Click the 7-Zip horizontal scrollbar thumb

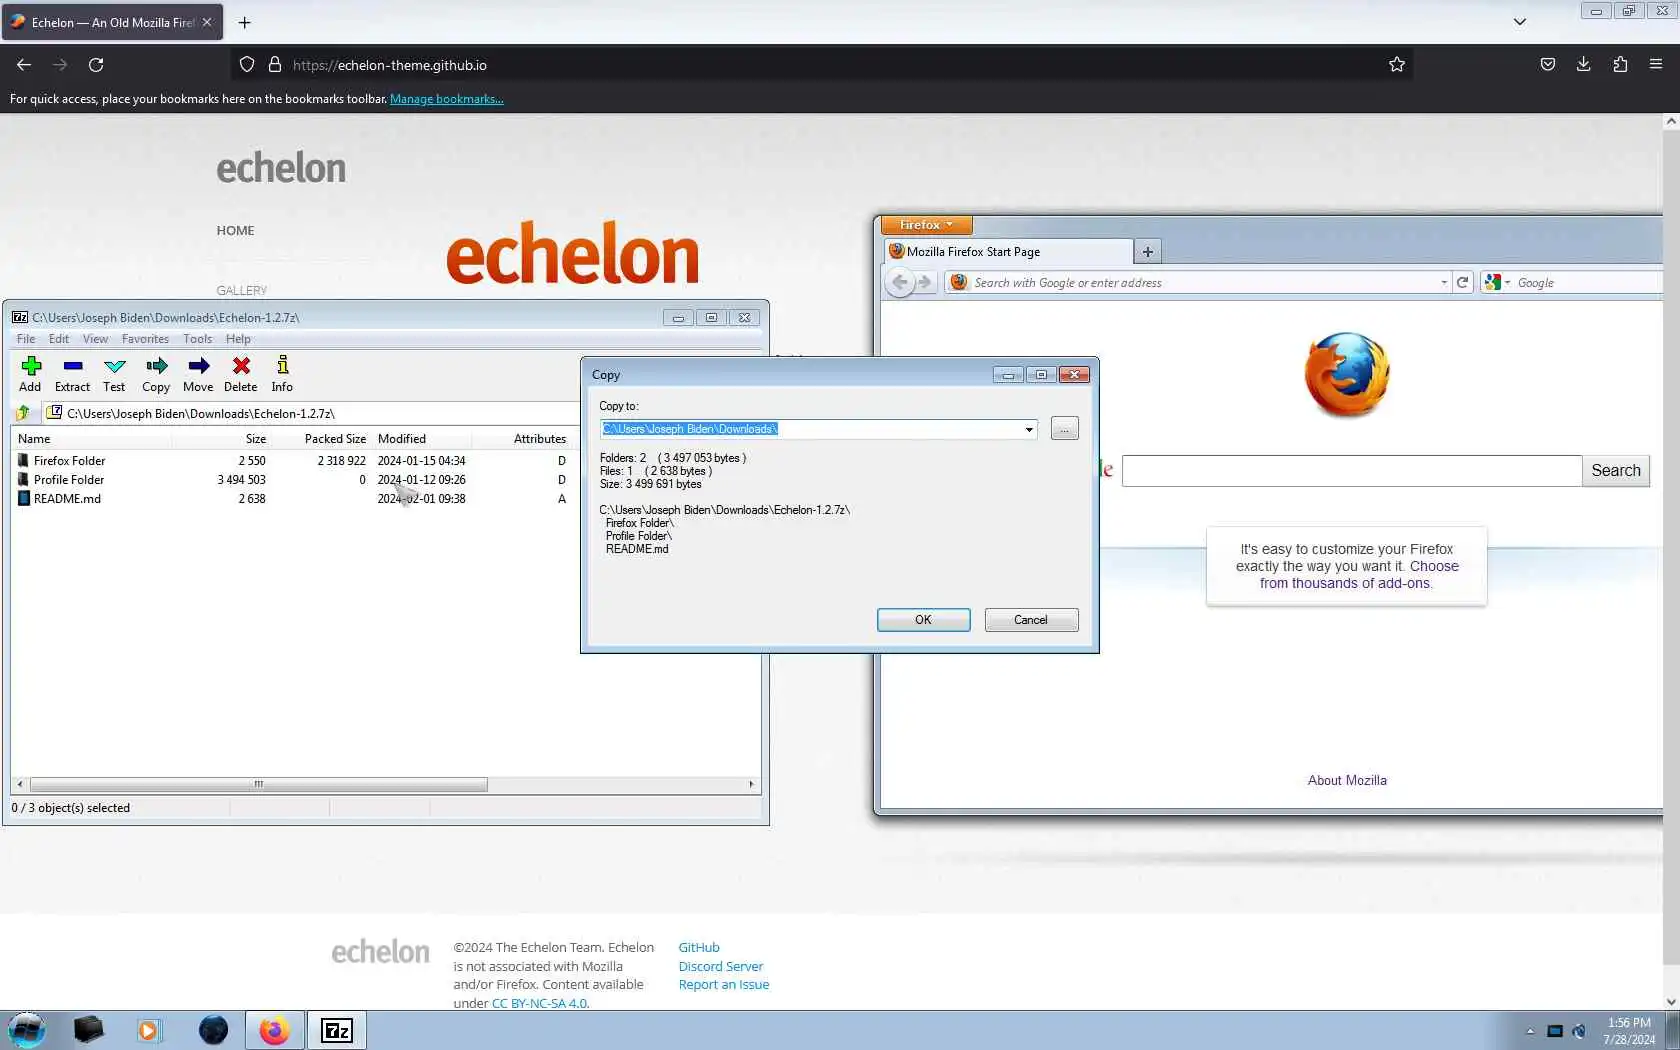[x=258, y=785]
